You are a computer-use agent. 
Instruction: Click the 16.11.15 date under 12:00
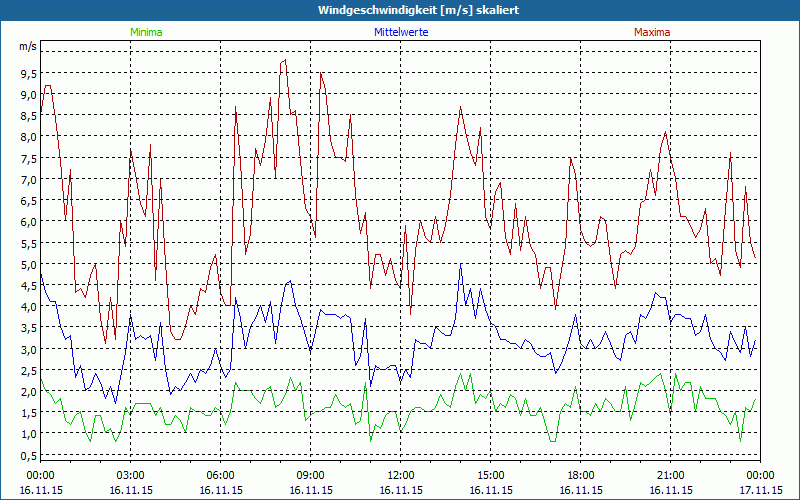pos(401,490)
